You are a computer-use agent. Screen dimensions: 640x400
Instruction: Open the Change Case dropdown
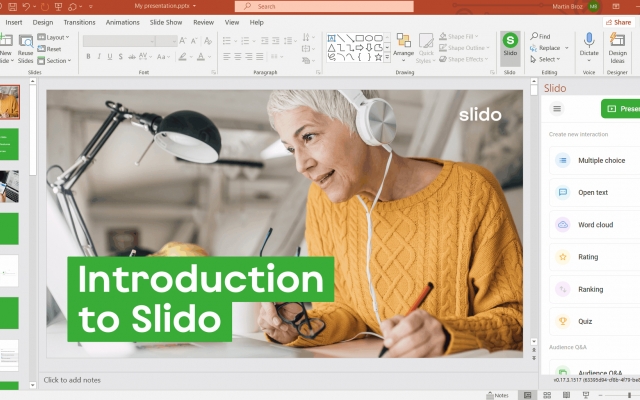click(163, 56)
